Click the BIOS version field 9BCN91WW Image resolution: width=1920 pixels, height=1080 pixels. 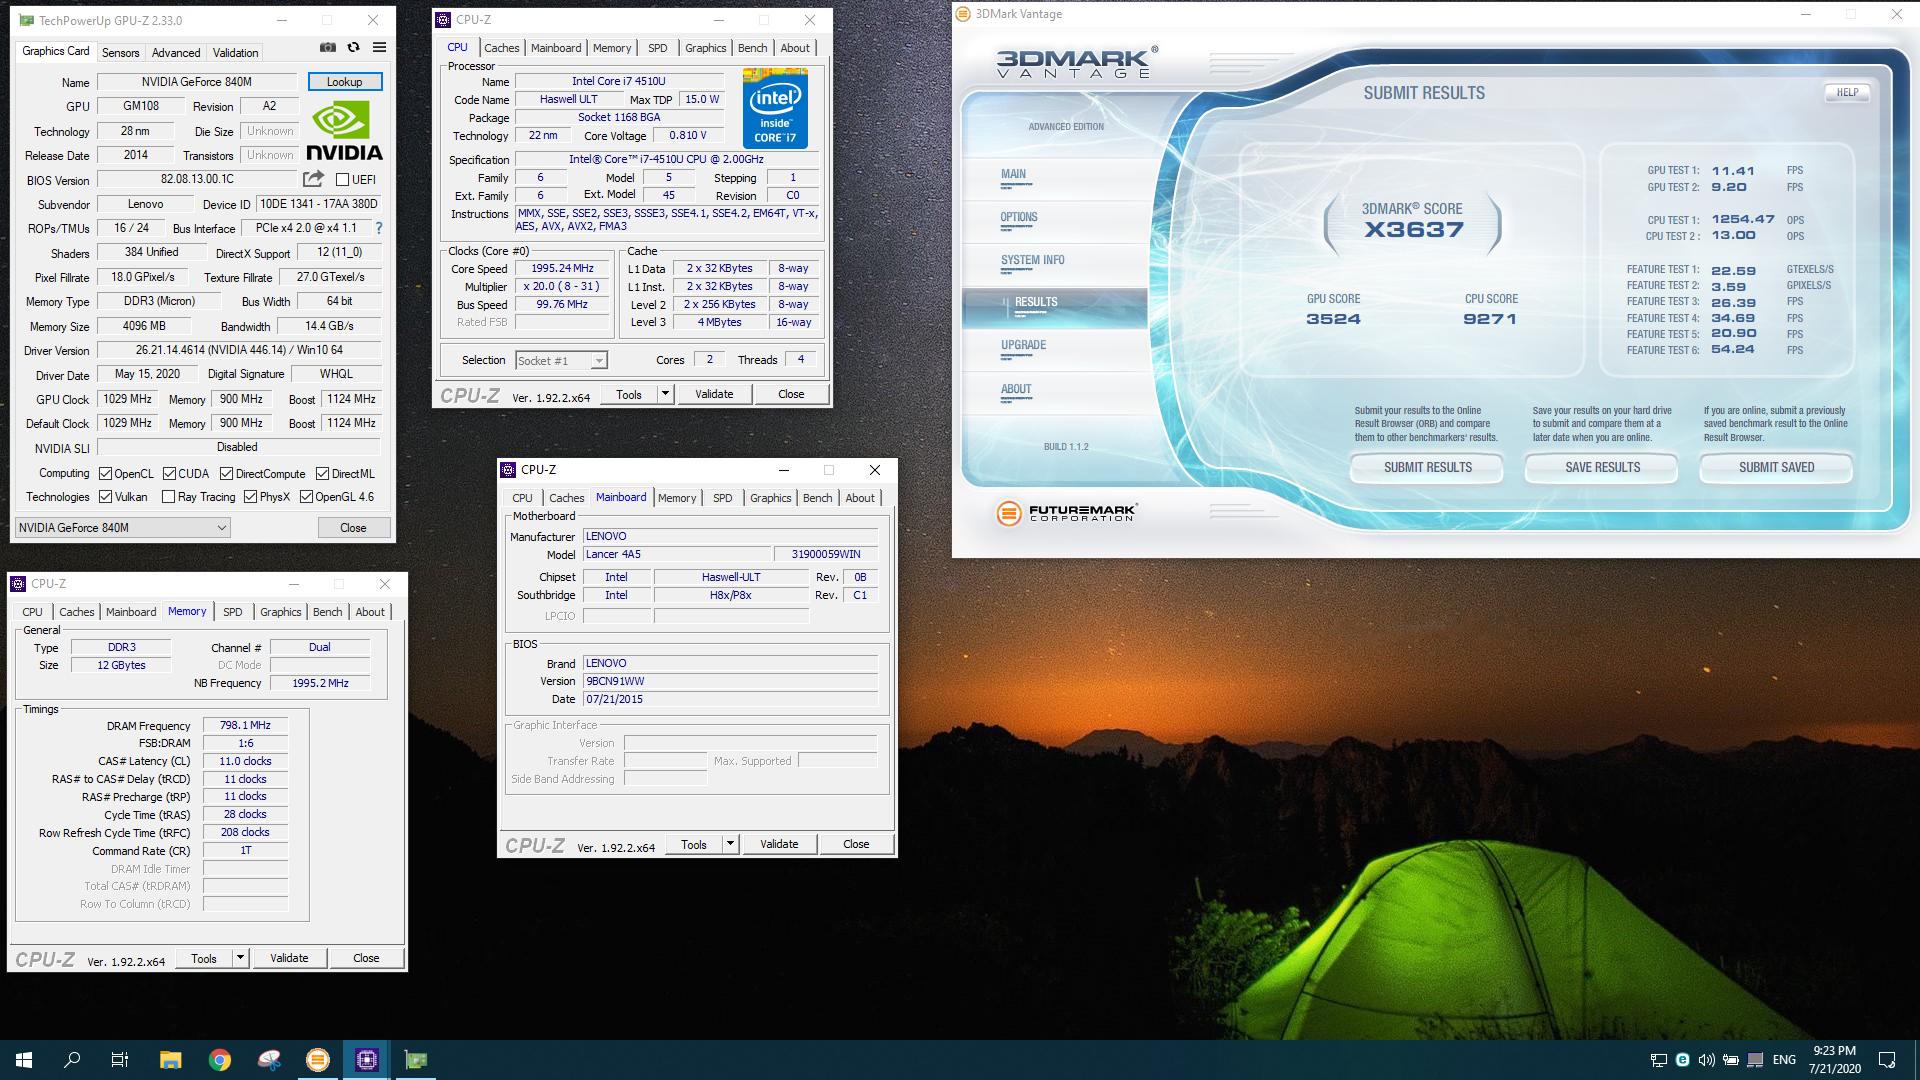(730, 681)
